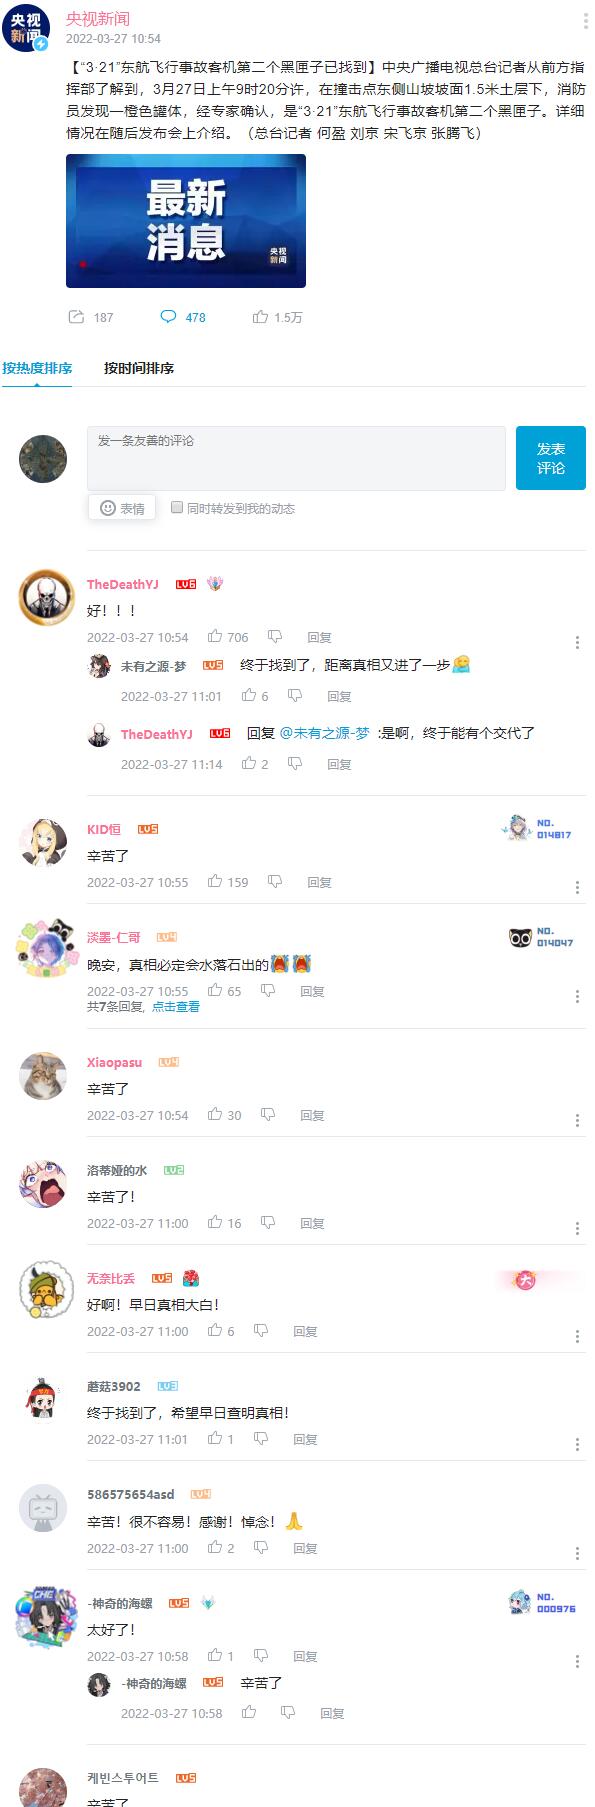
Task: Enable 同时转发到我的动态 checkbox
Action: pyautogui.click(x=177, y=507)
